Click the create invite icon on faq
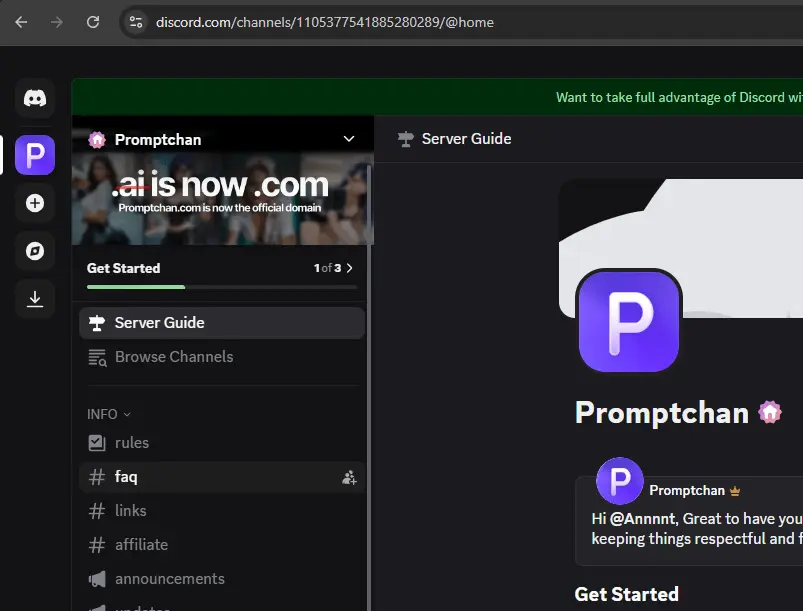Screen dimensions: 803x611 [349, 477]
